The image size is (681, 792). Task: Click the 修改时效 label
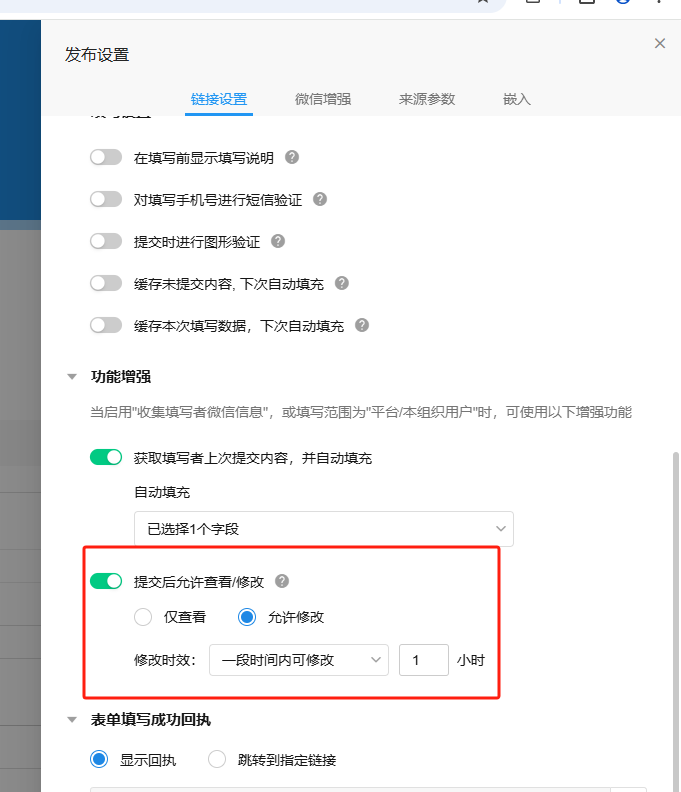(165, 660)
